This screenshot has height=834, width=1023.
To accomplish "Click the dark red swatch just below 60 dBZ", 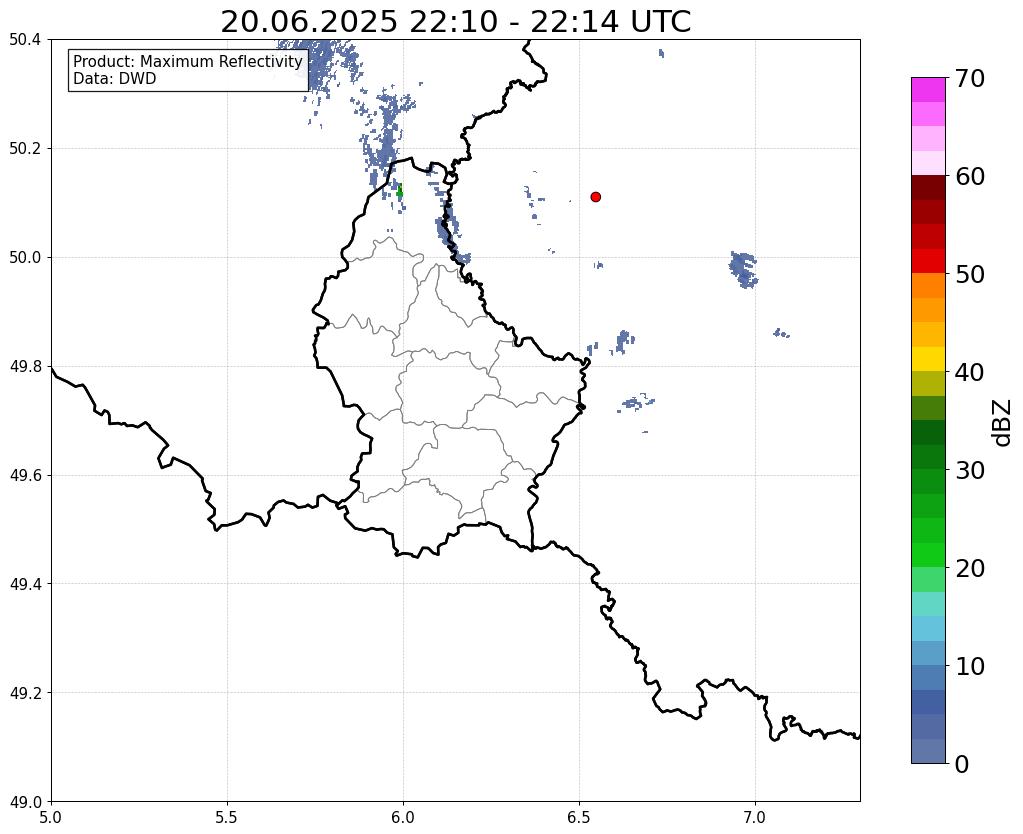I will click(x=928, y=188).
